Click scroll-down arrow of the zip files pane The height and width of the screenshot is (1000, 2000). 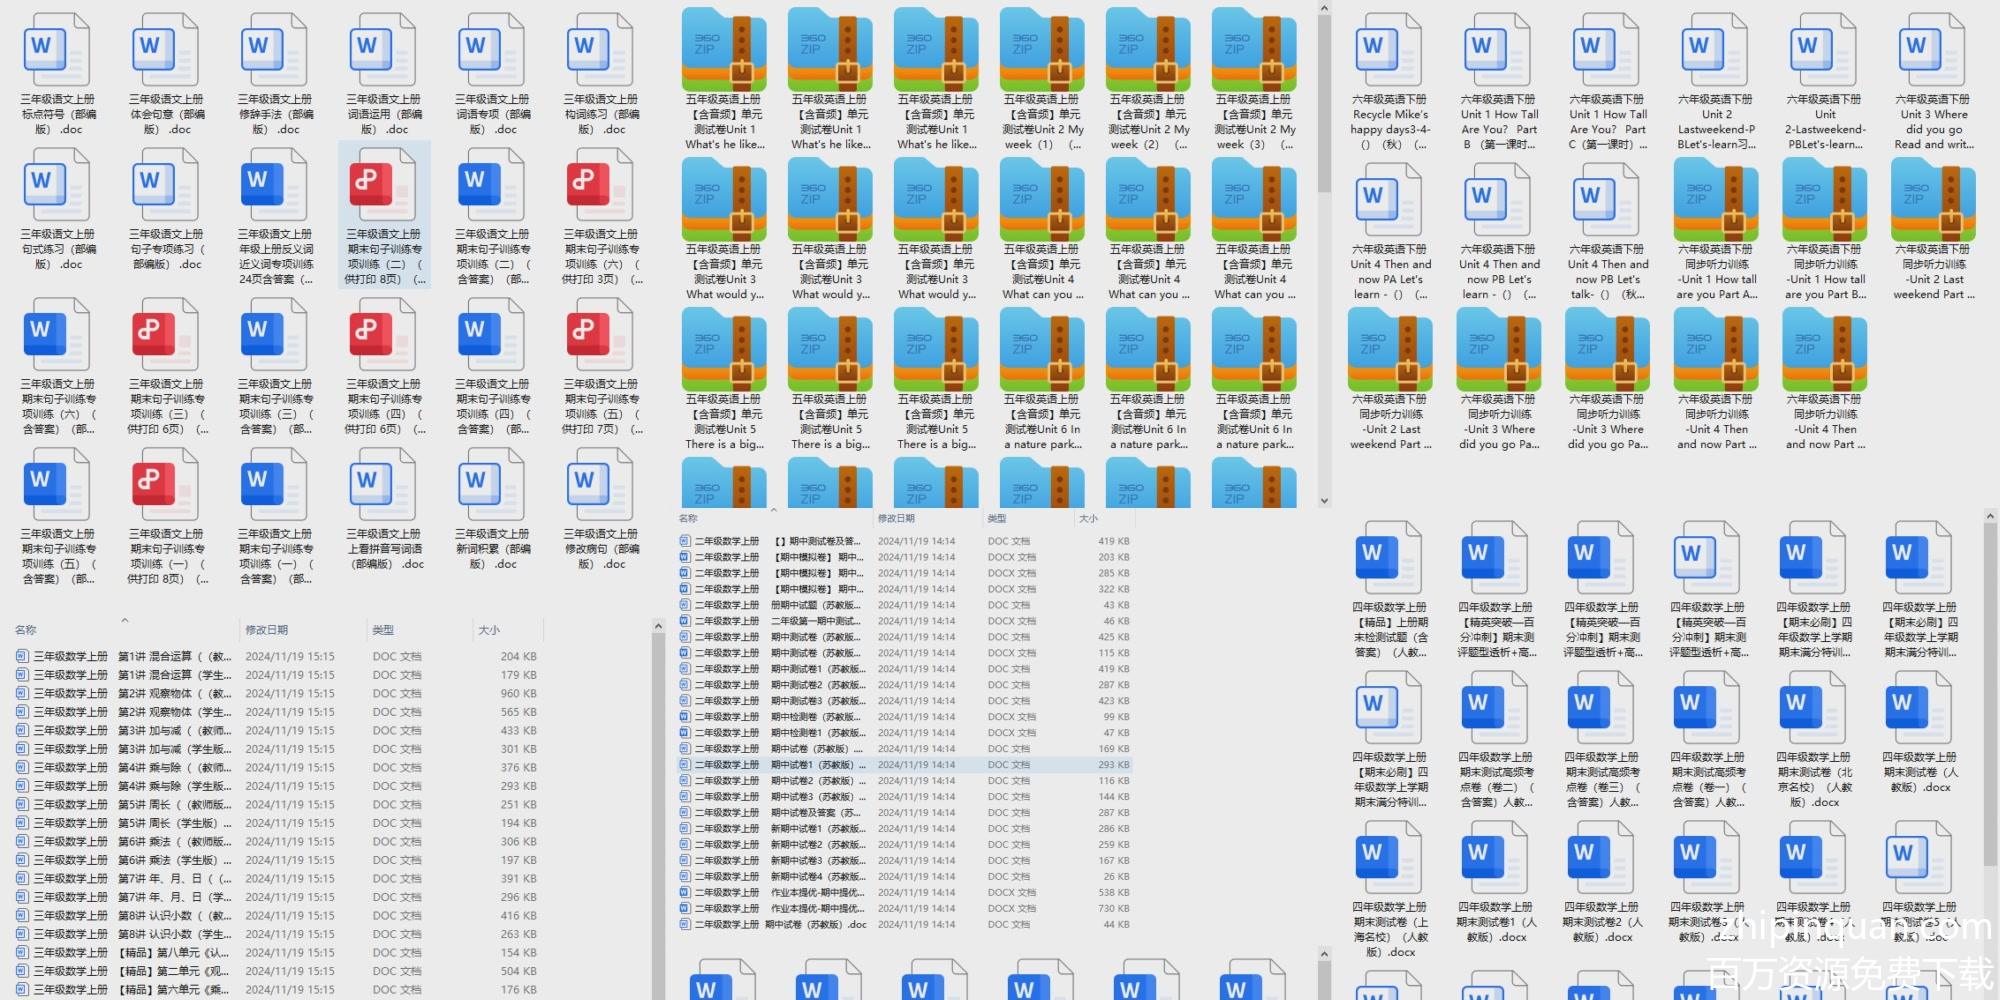tap(1324, 501)
